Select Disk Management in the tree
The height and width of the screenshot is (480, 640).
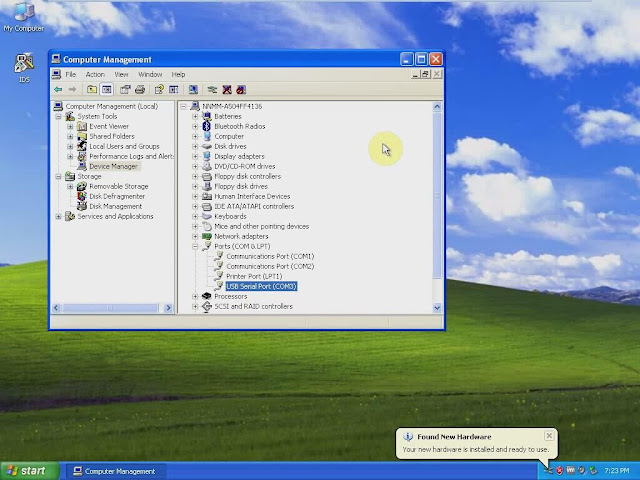click(116, 206)
